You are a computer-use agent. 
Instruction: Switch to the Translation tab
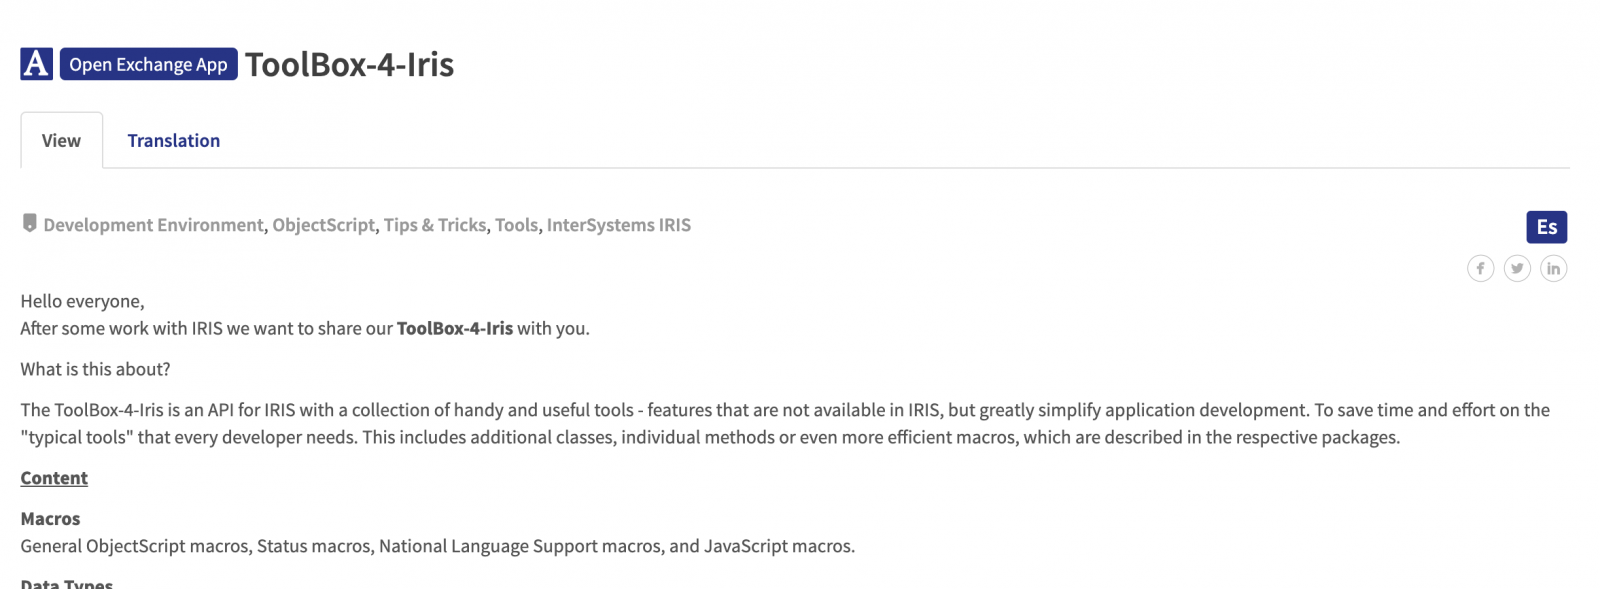pos(174,141)
